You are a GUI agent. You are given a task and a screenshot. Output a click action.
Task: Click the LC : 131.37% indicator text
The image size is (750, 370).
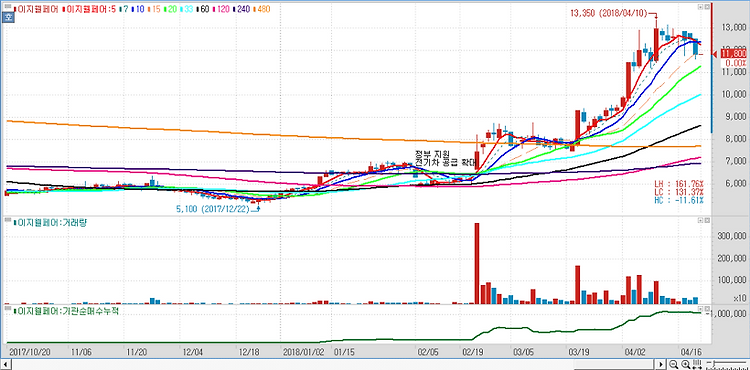point(679,192)
